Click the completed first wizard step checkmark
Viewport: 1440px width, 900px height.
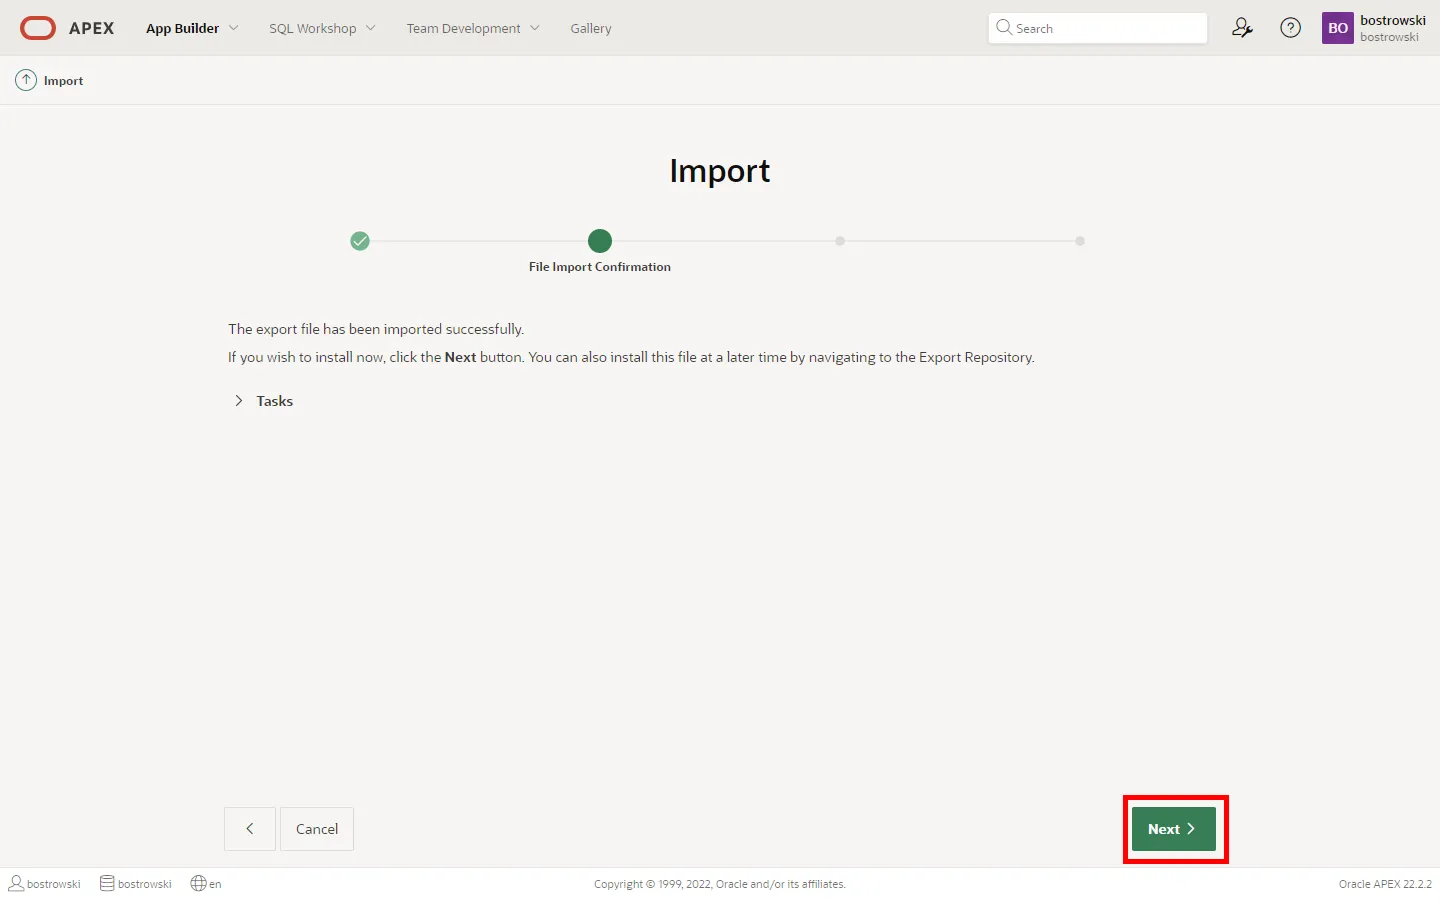tap(360, 241)
